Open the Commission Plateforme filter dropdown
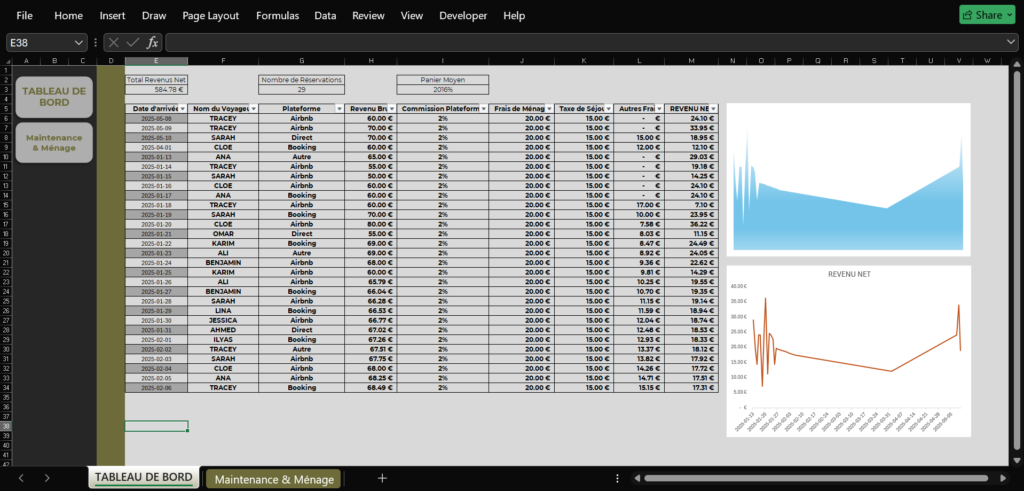1024x491 pixels. click(x=483, y=108)
